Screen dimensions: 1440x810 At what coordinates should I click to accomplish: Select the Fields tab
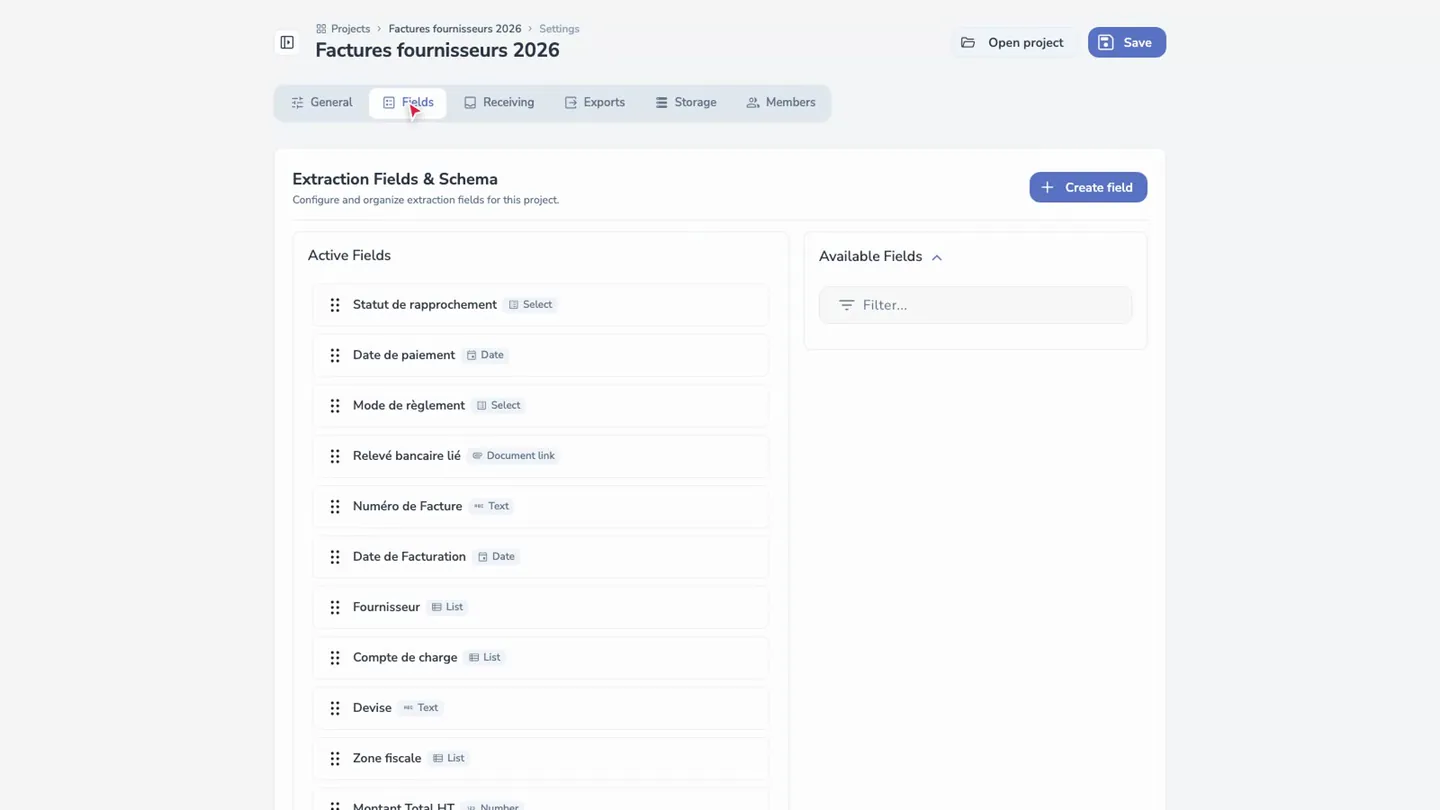pos(408,102)
